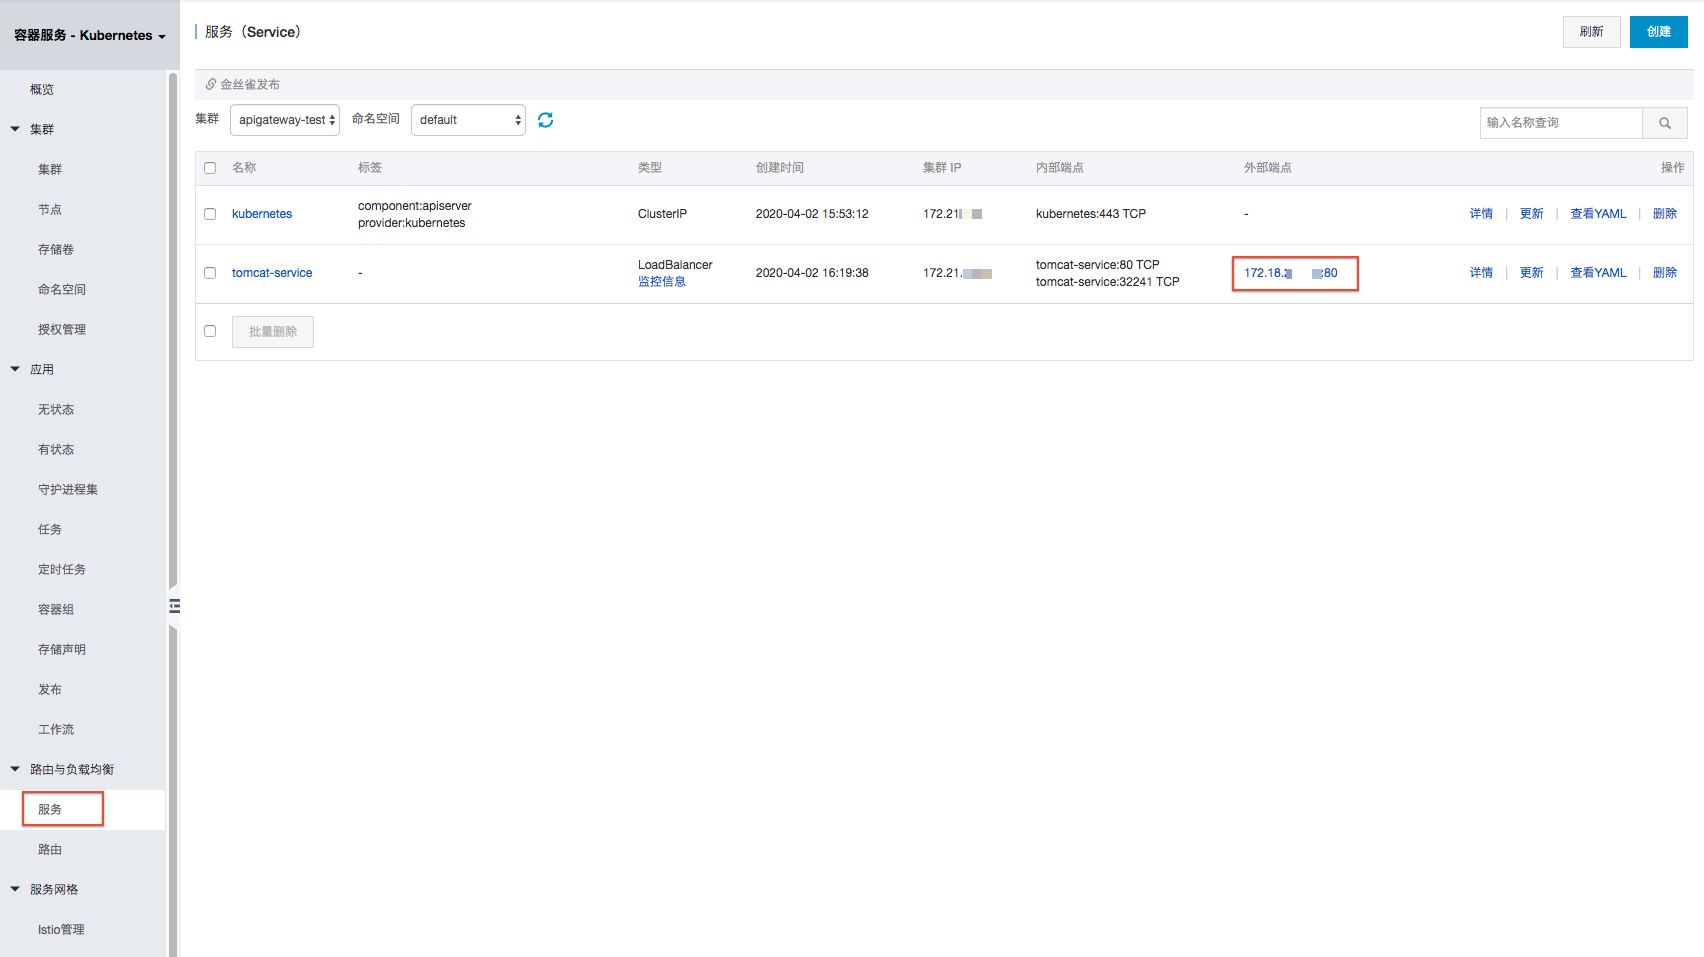This screenshot has width=1704, height=957.
Task: Click the refresh icon beside the namespace dropdown
Action: (x=545, y=120)
